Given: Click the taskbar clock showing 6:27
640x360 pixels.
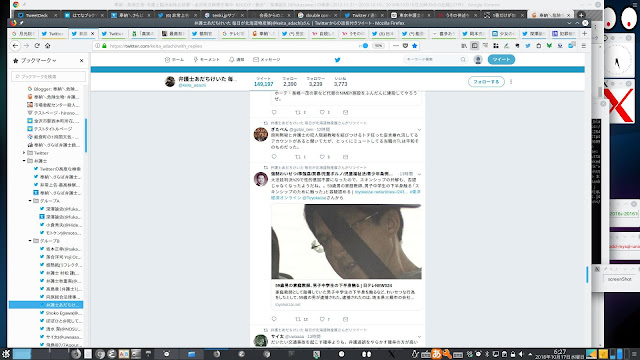Looking at the screenshot, I should (x=560, y=354).
